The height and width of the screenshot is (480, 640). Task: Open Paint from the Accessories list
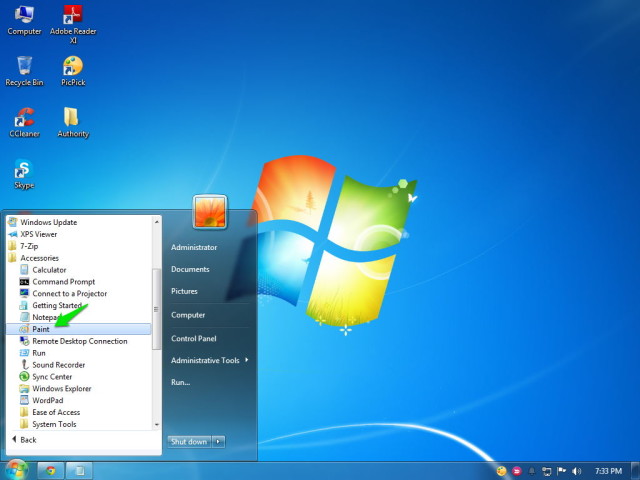[x=78, y=329]
